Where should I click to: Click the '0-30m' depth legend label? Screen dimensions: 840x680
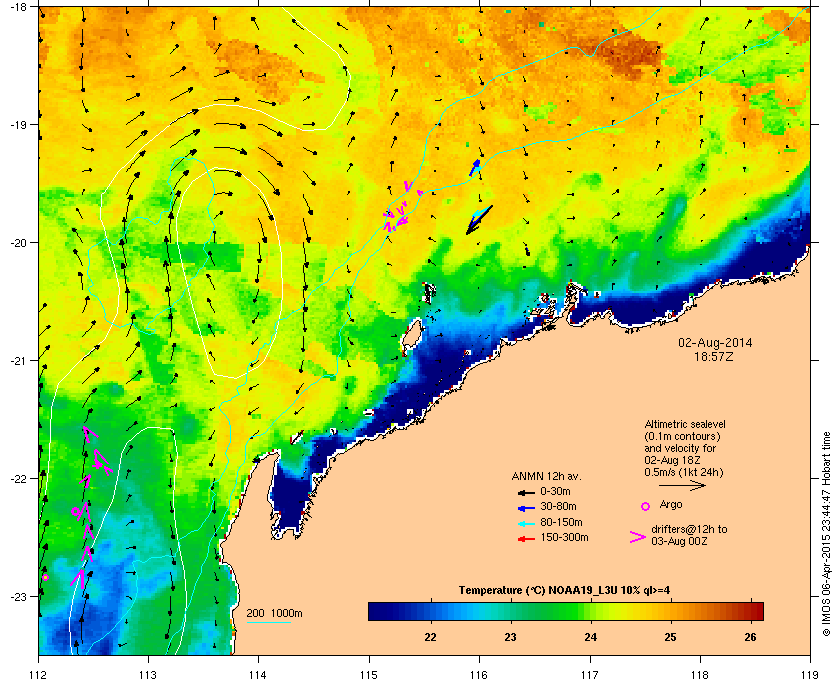coord(555,491)
